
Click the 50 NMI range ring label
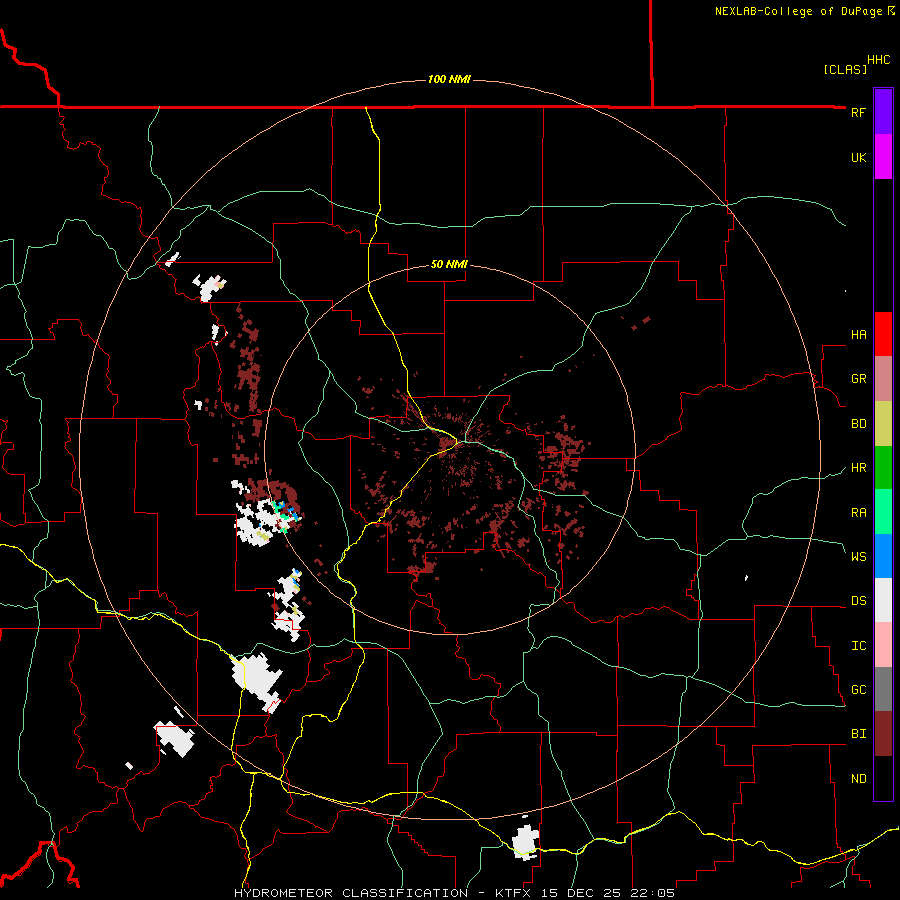449,265
